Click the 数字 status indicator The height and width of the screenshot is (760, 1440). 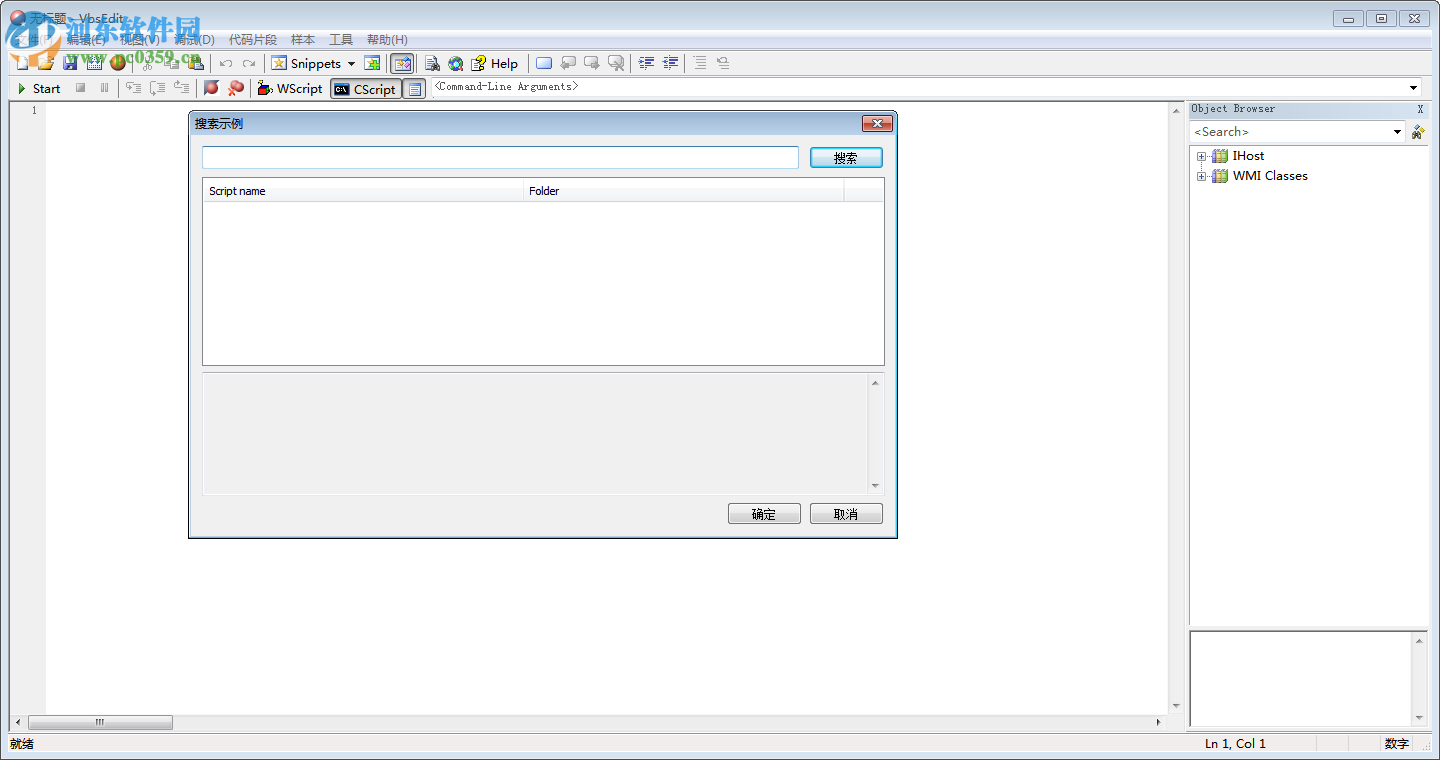click(1396, 744)
